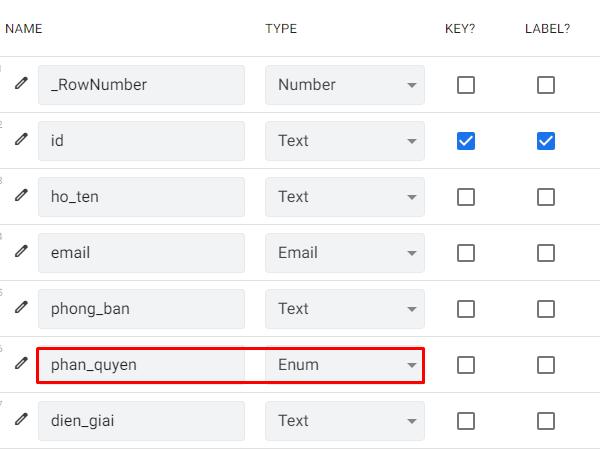Mark ho_ten as LABEL column
This screenshot has width=600, height=450.
pos(545,197)
